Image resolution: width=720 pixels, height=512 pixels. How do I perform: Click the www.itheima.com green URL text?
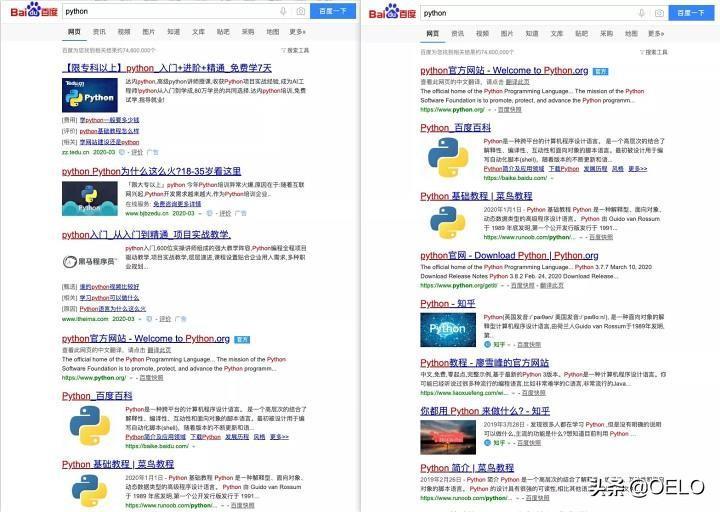(85, 319)
